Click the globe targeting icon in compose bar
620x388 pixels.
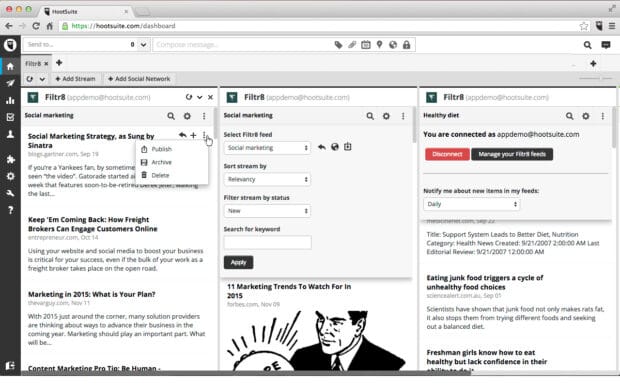coord(393,45)
